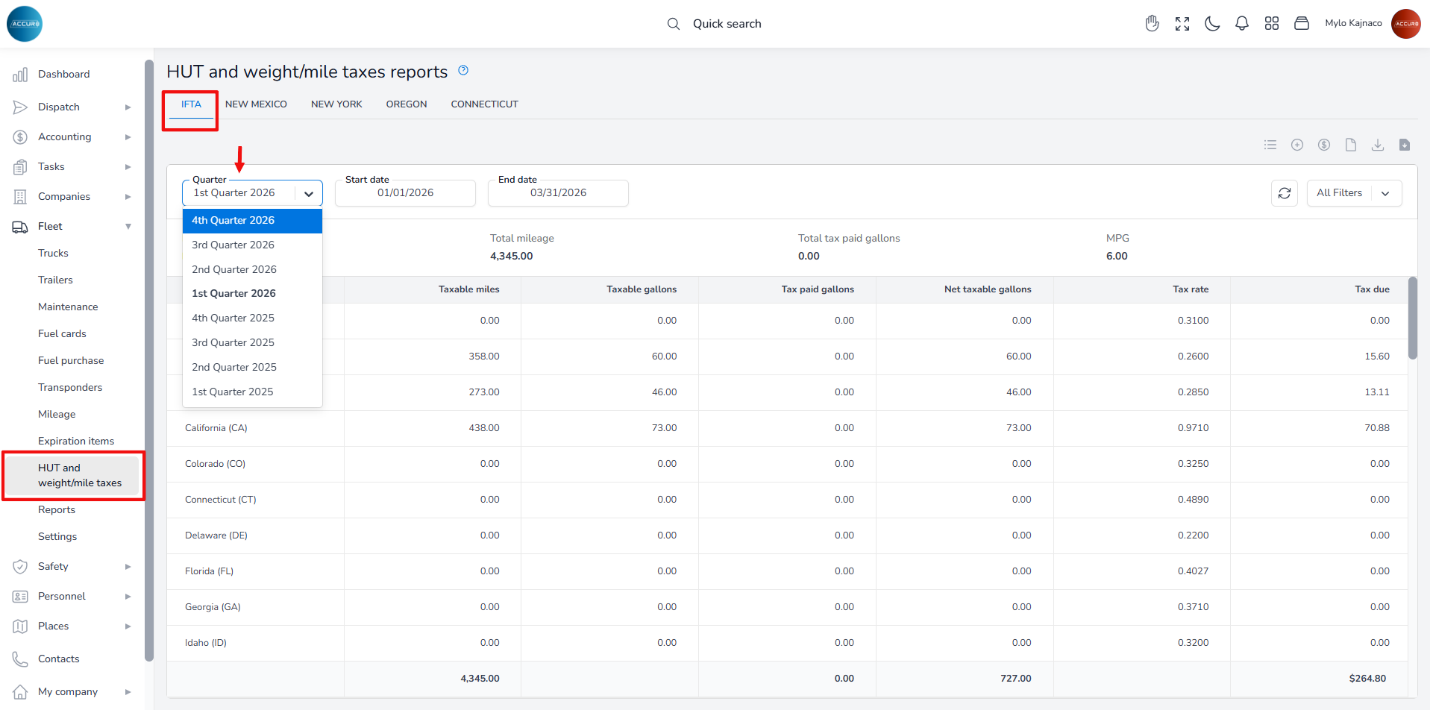The height and width of the screenshot is (710, 1430).
Task: Open the apps grid icon in header
Action: 1272,24
